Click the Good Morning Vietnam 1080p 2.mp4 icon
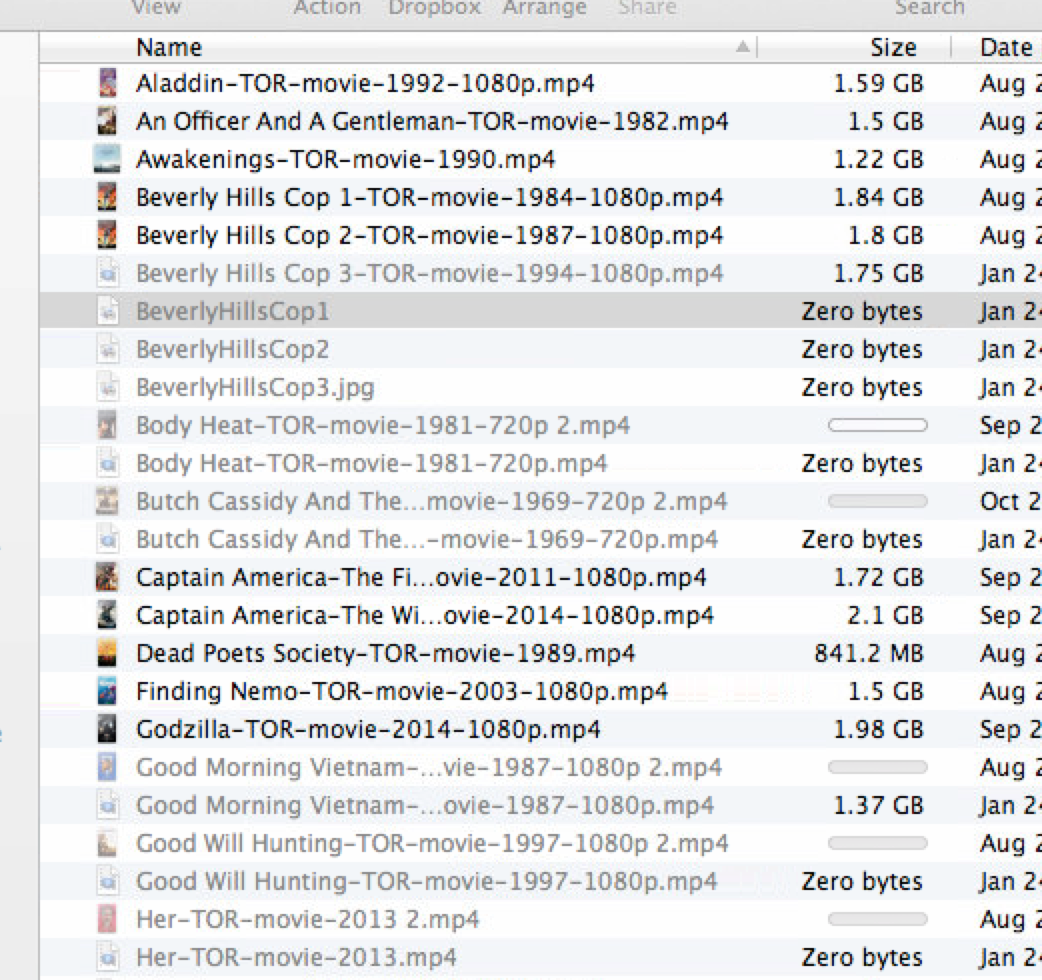 click(x=108, y=767)
